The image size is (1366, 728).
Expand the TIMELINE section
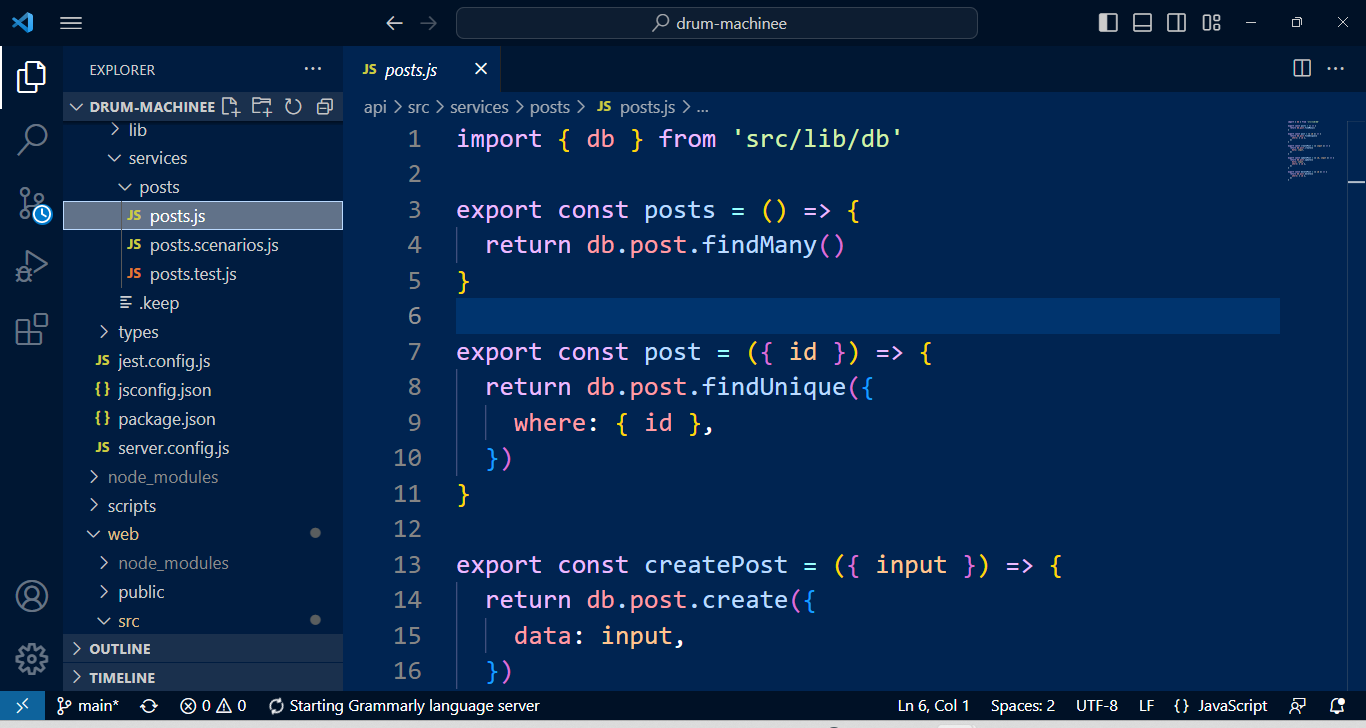[203, 677]
